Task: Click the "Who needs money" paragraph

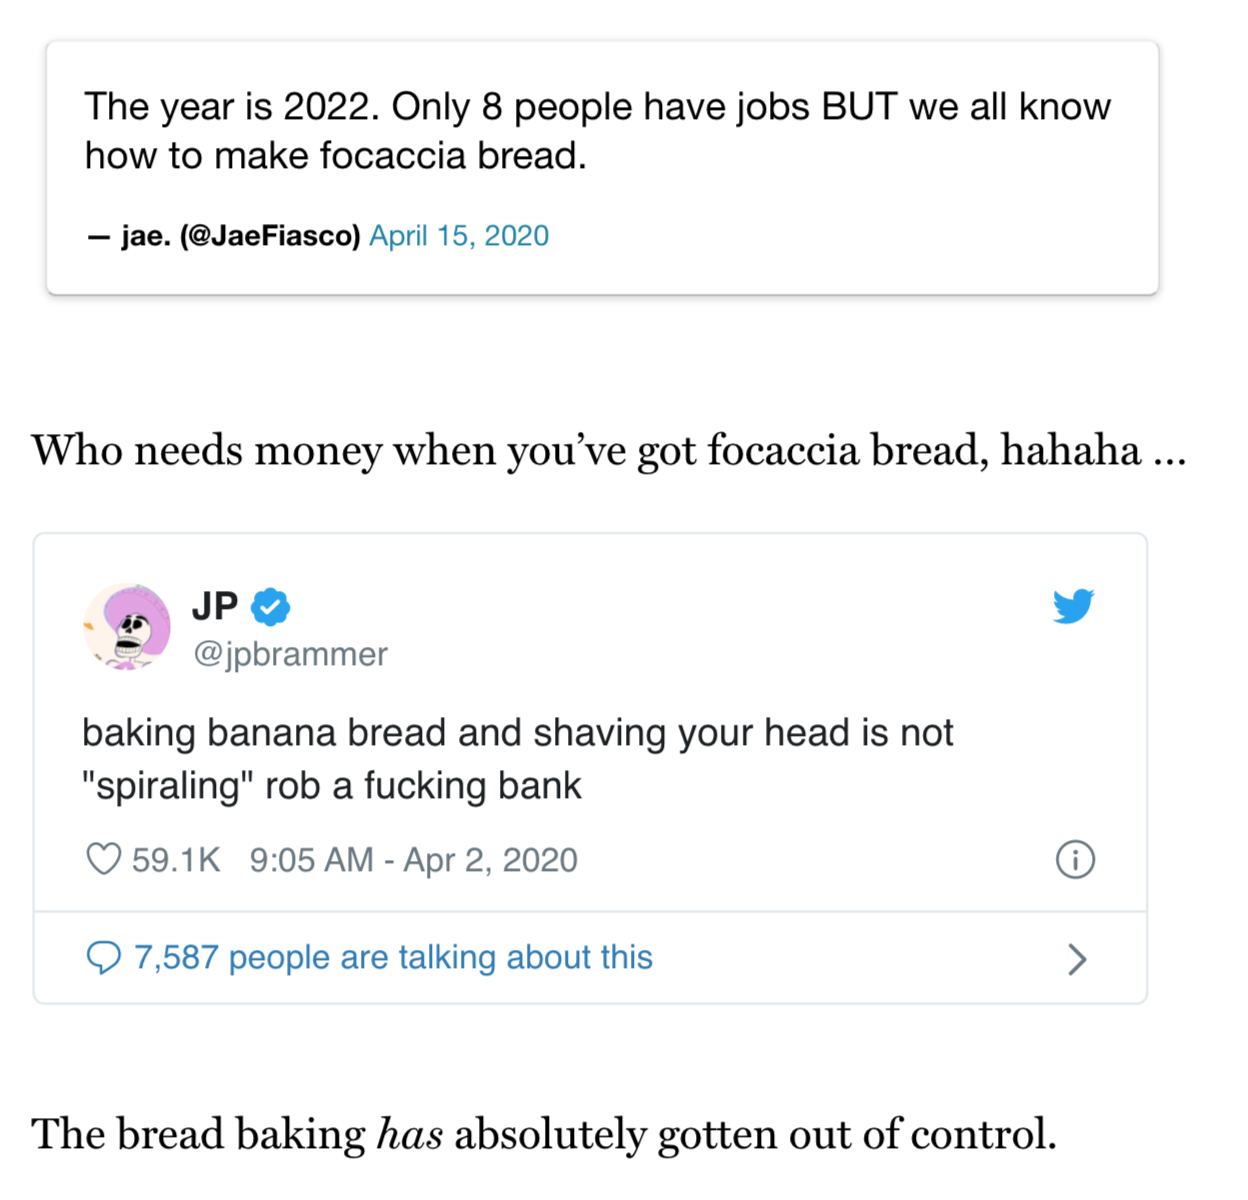Action: pyautogui.click(x=608, y=451)
